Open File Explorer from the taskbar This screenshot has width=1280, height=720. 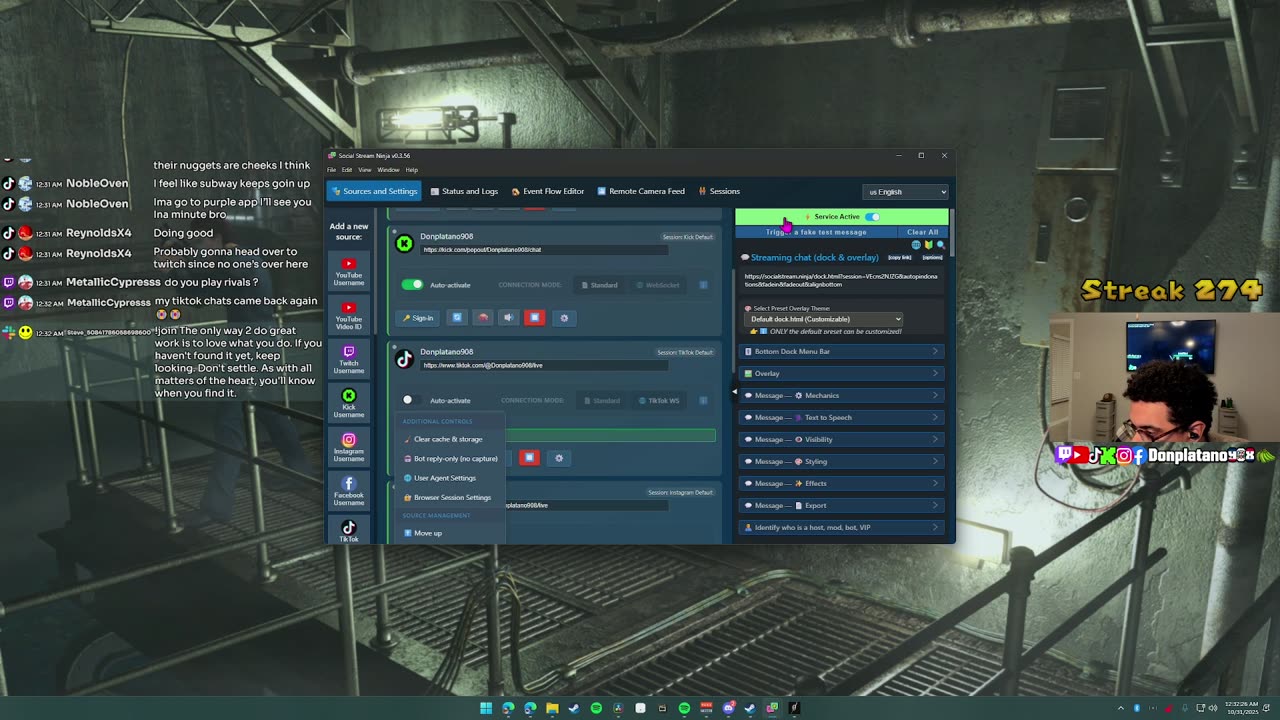(552, 708)
